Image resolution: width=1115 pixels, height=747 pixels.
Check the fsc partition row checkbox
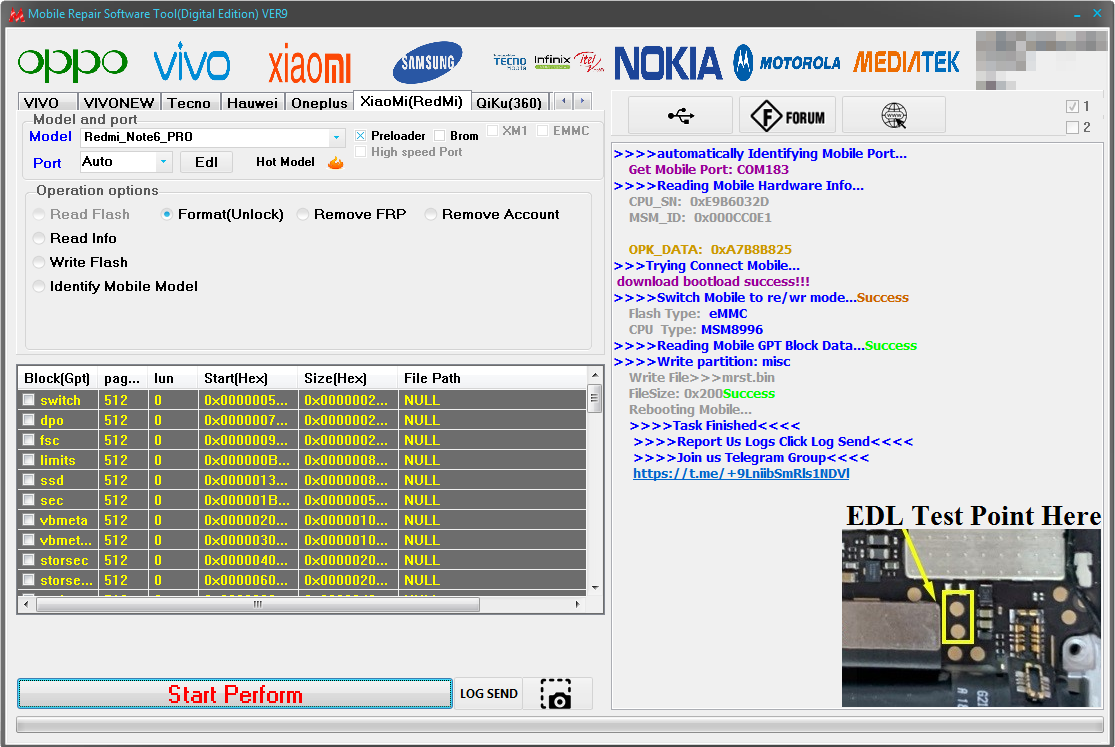28,440
